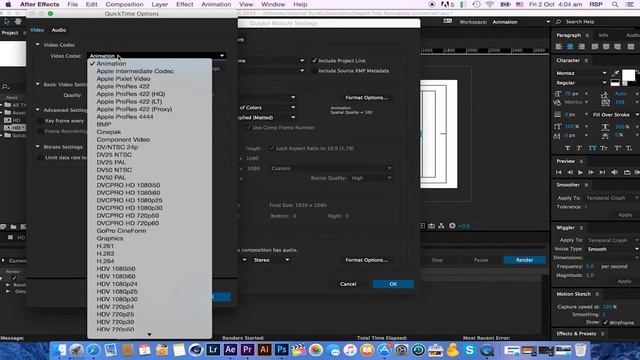Click center text alignment icon
Image resolution: width=640 pixels, height=360 pixels.
(570, 47)
